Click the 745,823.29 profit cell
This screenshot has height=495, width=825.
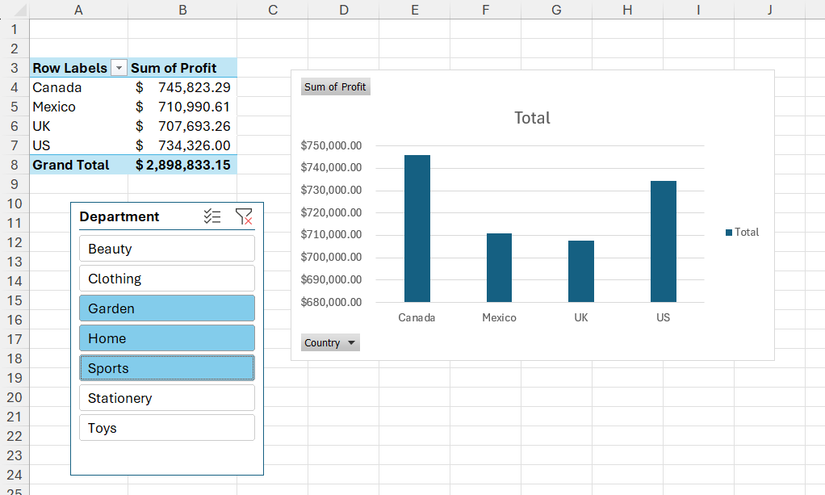click(x=182, y=87)
